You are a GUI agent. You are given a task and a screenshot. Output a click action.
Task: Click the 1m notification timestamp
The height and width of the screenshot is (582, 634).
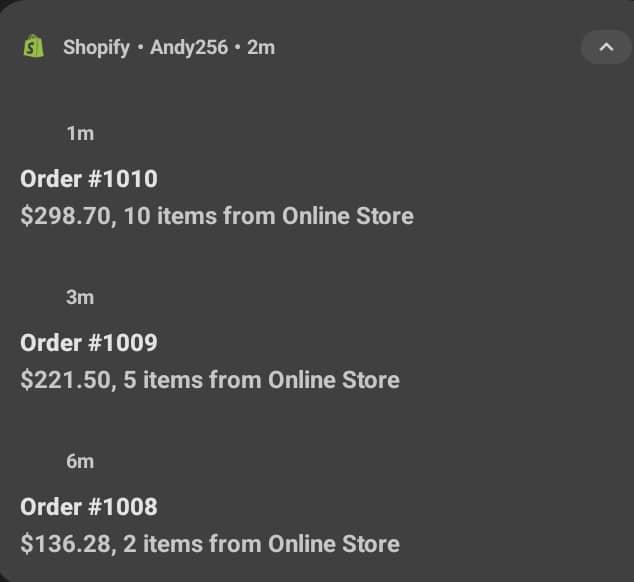click(x=80, y=133)
